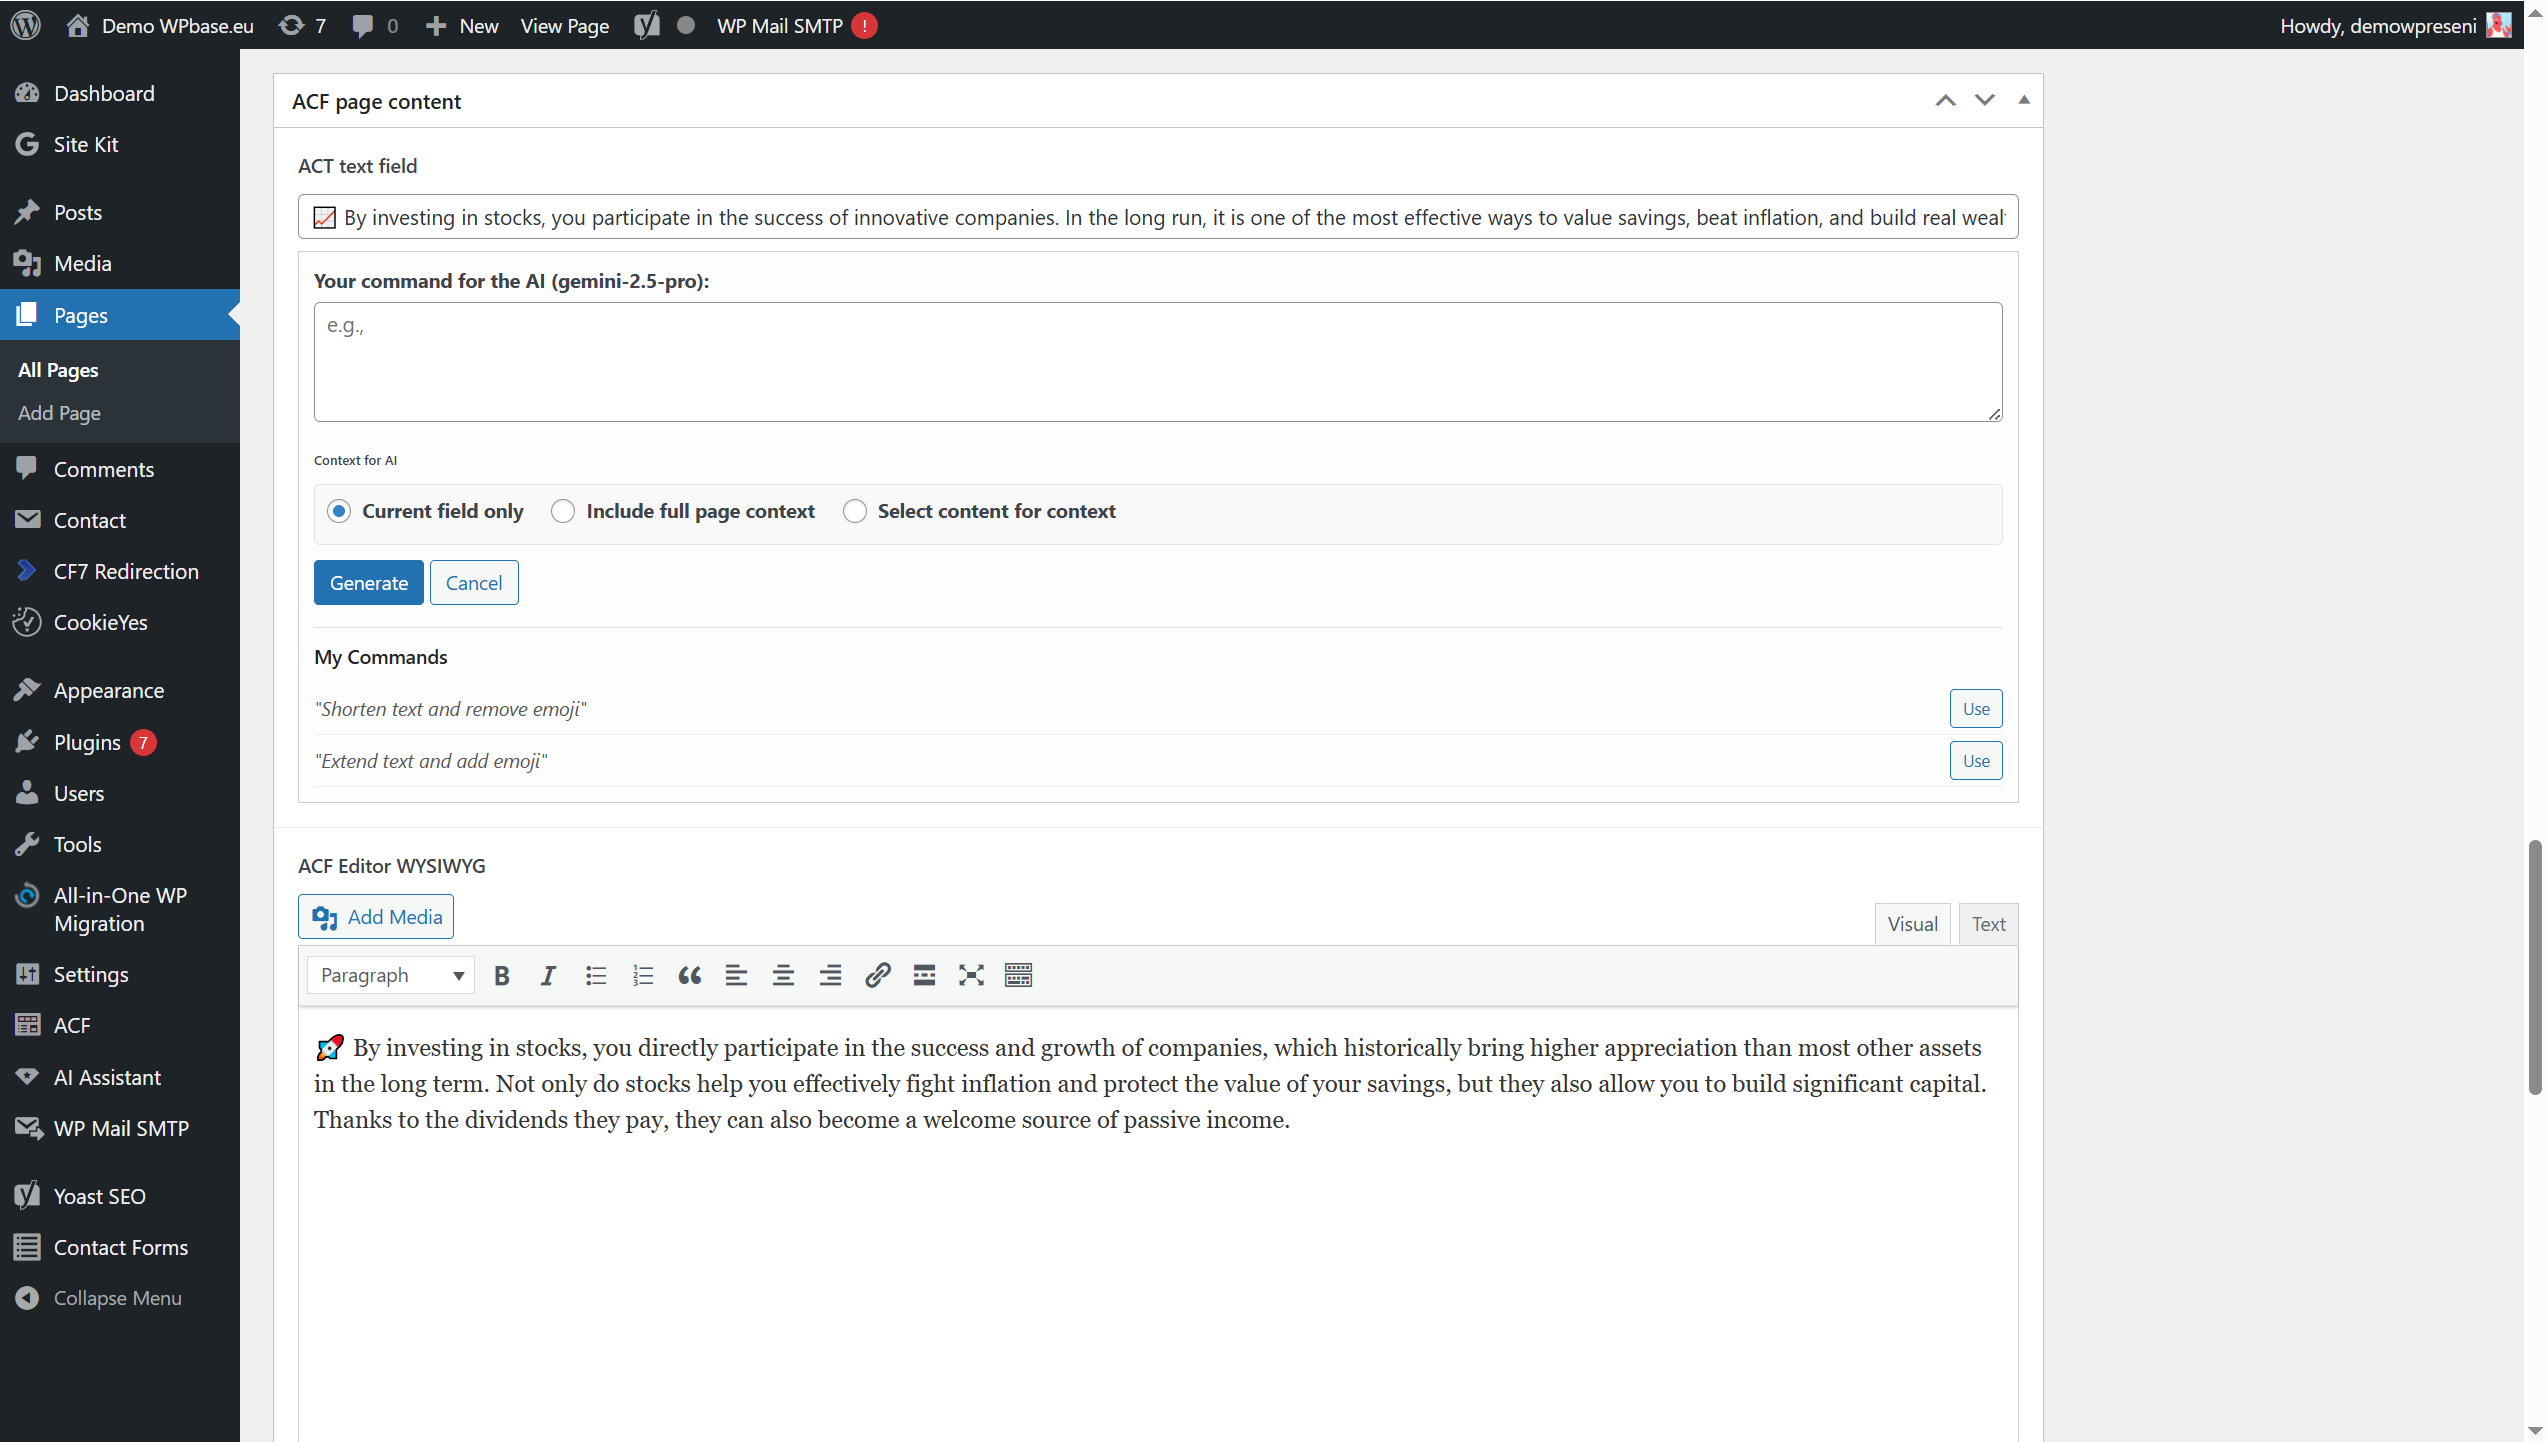Select Current field only radio
2546x1442 pixels.
[339, 511]
